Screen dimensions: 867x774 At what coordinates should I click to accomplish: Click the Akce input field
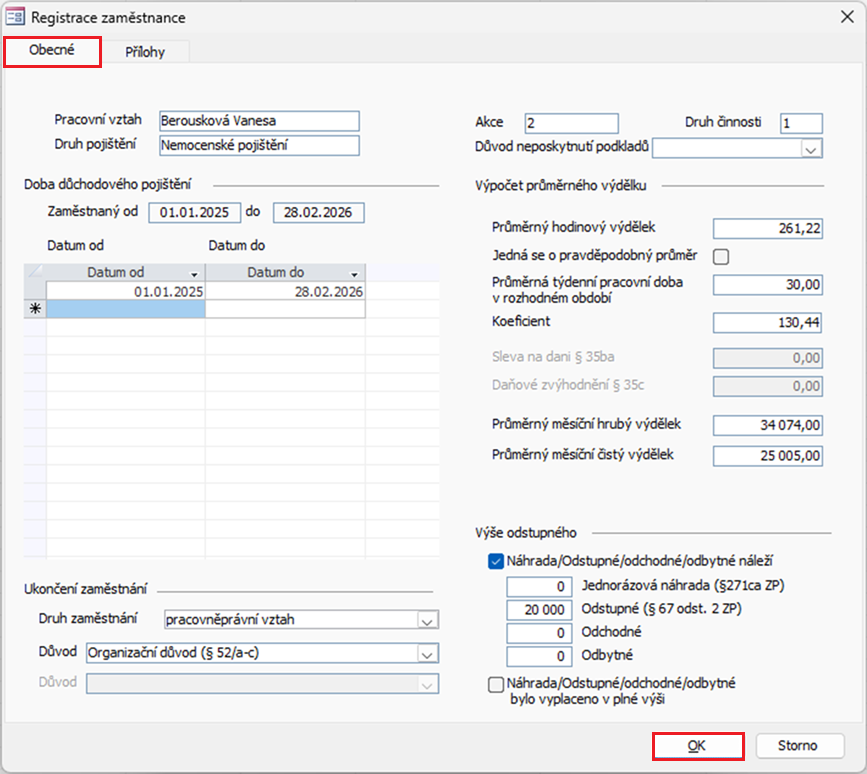(571, 123)
